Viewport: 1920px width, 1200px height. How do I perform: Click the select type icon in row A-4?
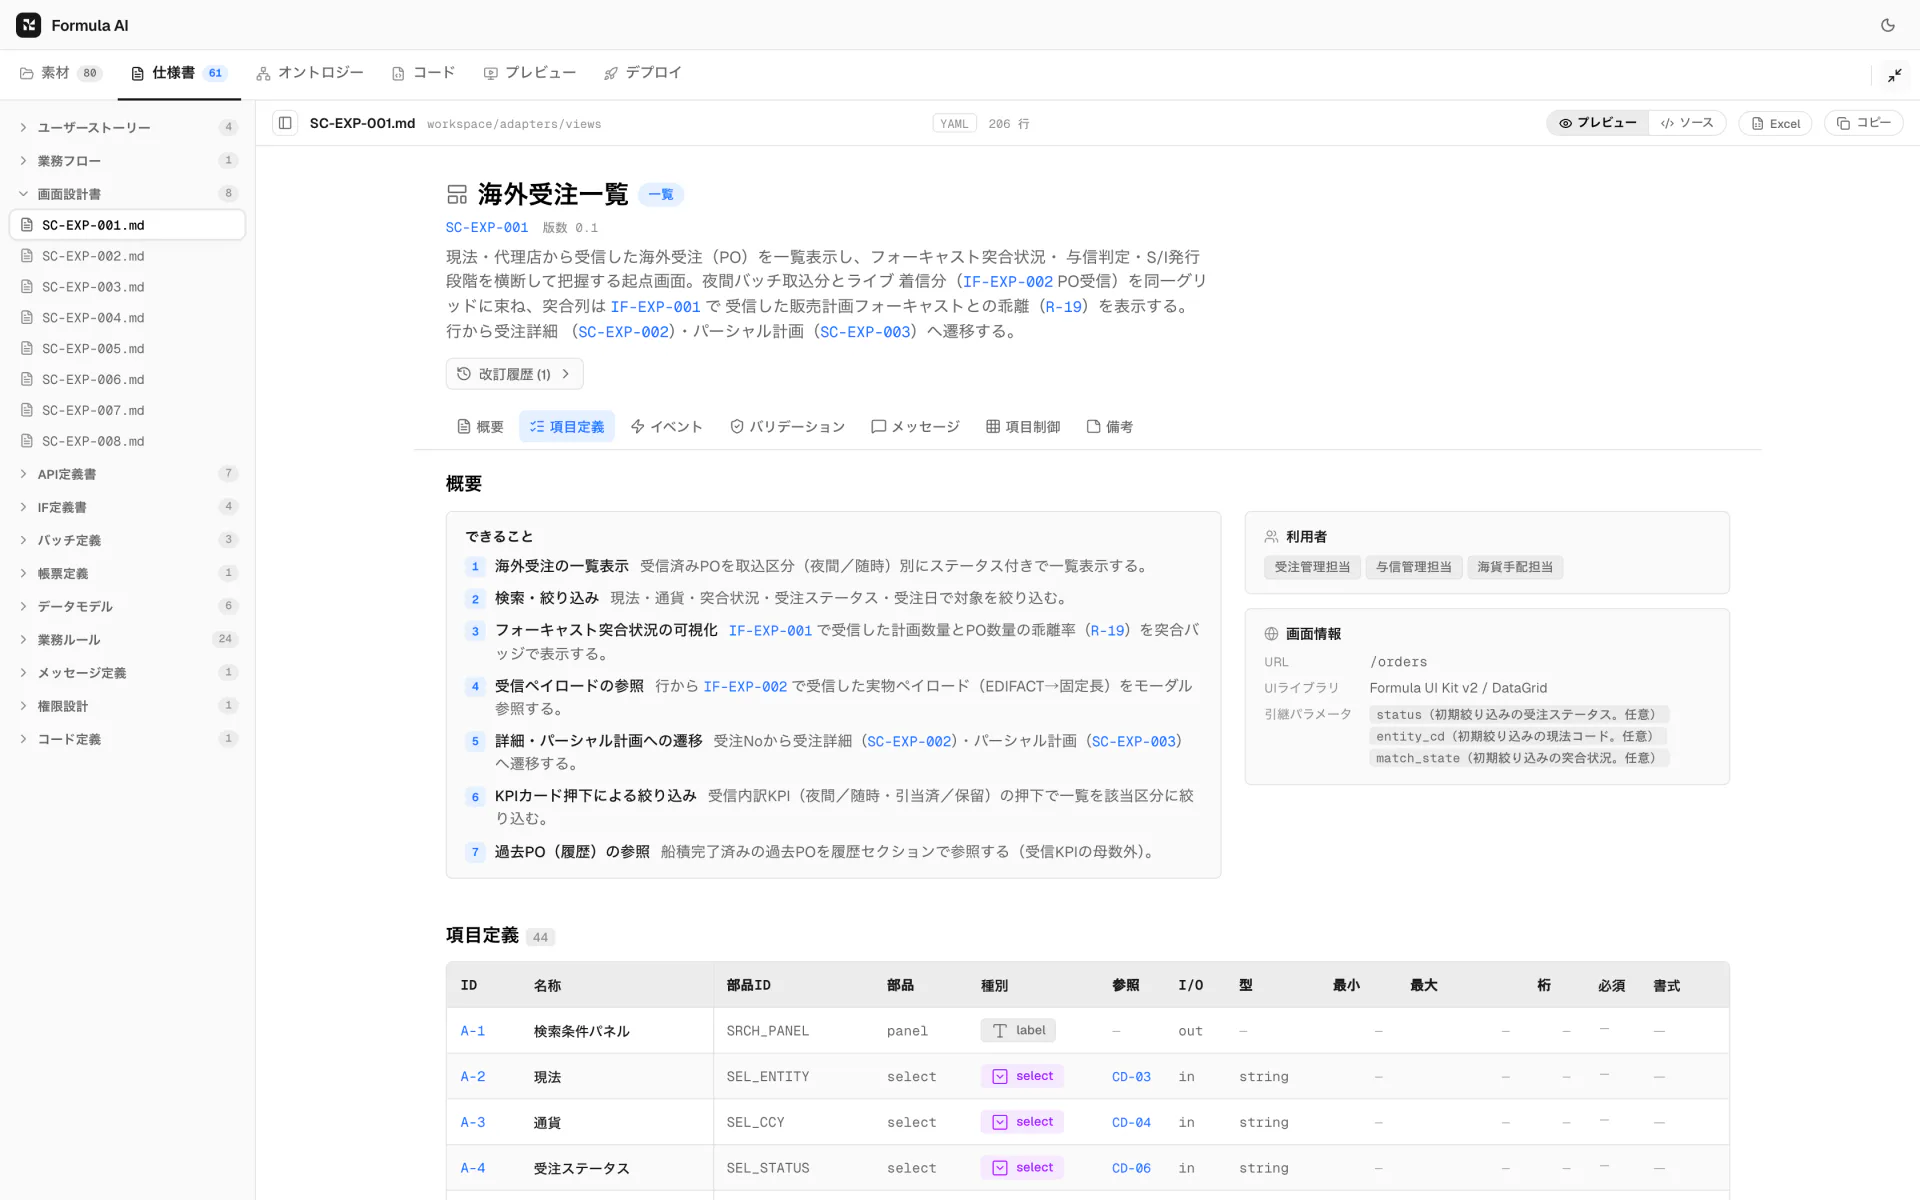pos(999,1168)
